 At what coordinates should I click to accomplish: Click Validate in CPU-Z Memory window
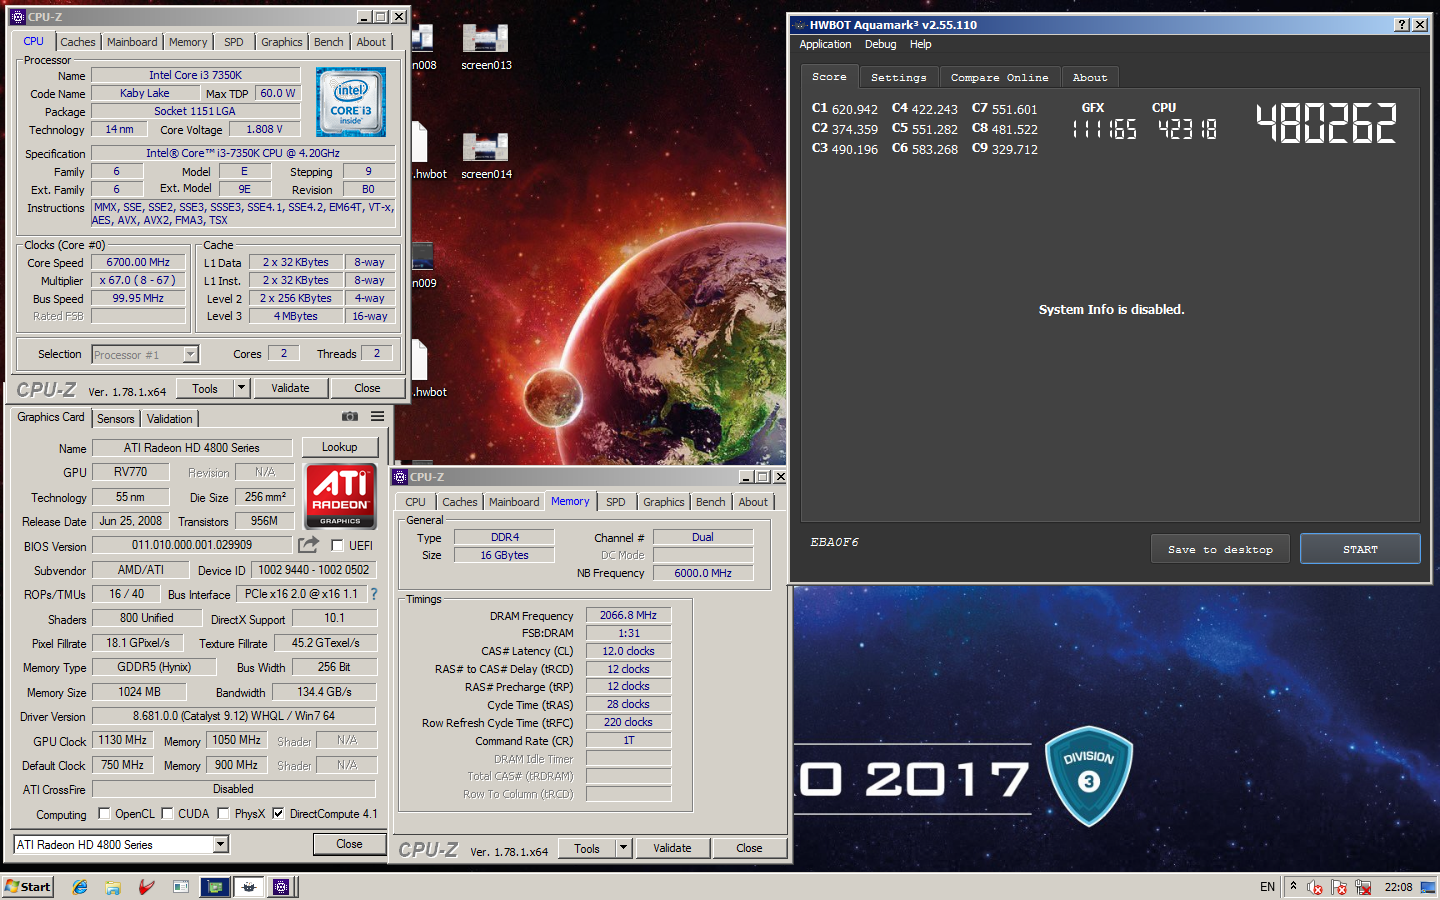pos(672,848)
